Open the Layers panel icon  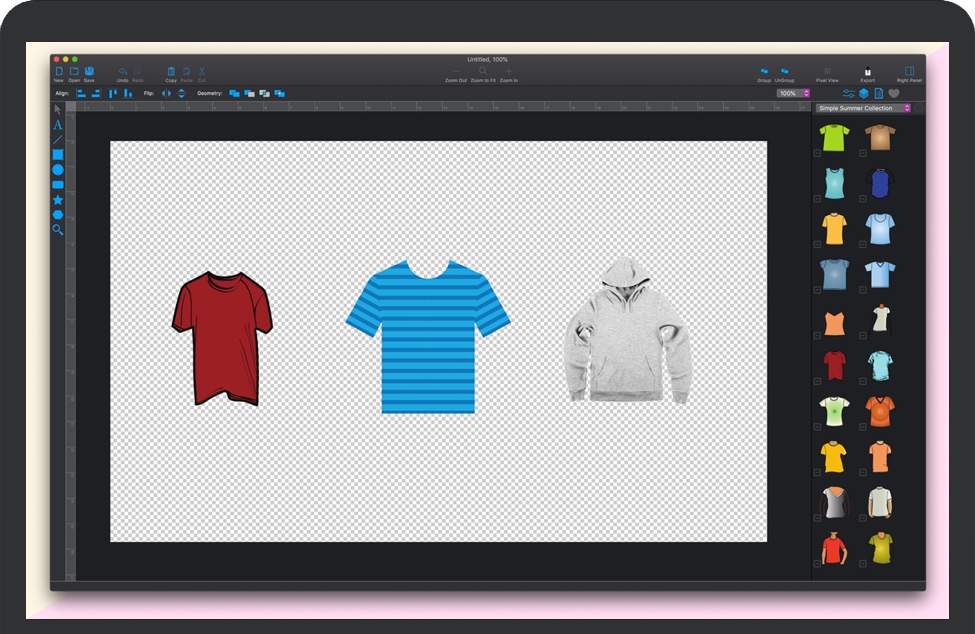(863, 93)
